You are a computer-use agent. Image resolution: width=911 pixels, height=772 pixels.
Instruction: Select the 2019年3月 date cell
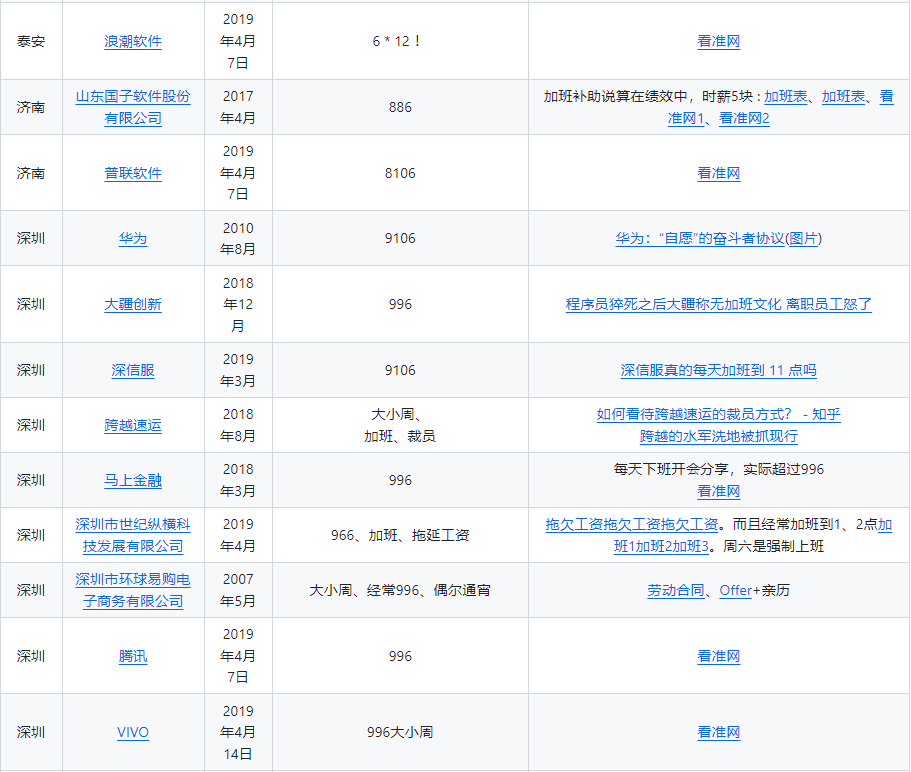[x=238, y=371]
